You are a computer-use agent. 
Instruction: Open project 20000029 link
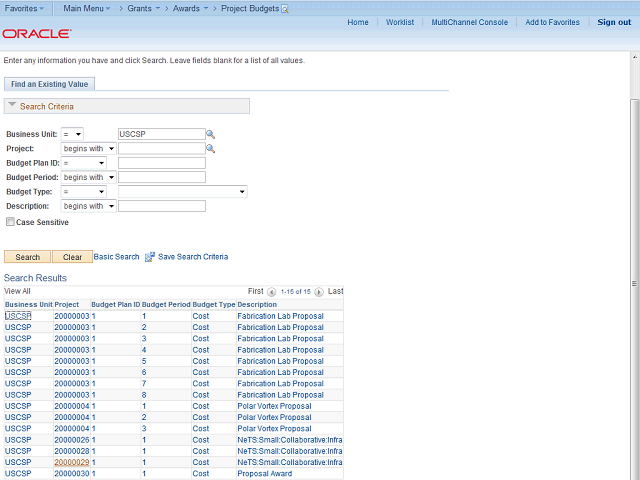pyautogui.click(x=72, y=462)
